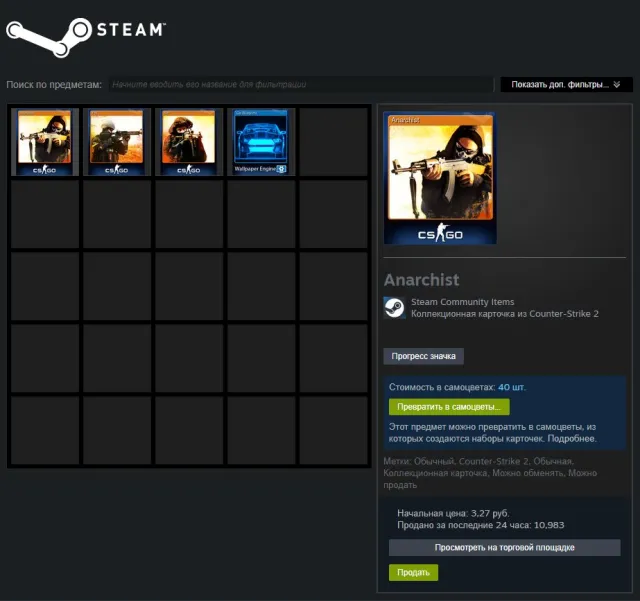Click the 'Anarchist' item title
Screen dimensions: 640x601
pyautogui.click(x=422, y=280)
